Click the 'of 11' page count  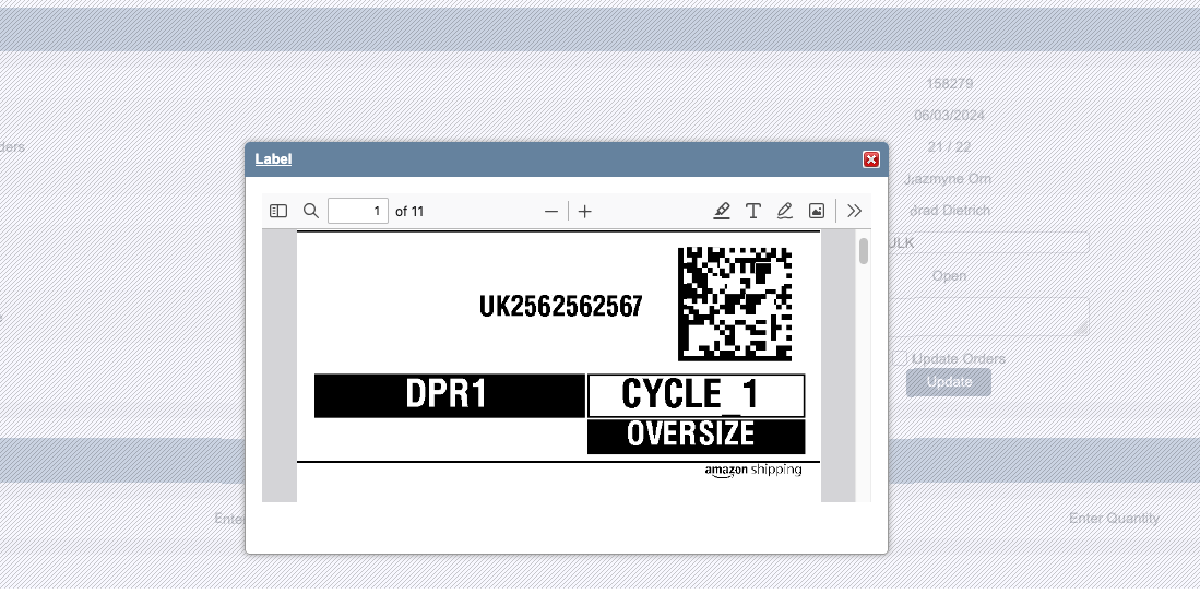(x=410, y=211)
